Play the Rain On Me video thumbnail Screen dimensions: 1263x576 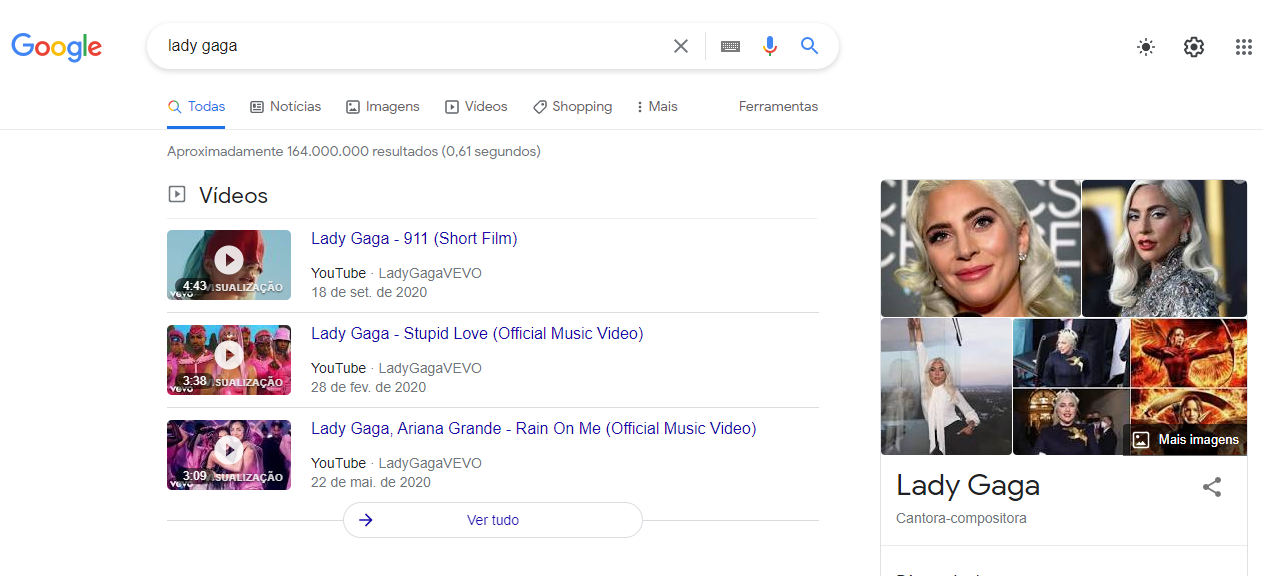tap(229, 455)
